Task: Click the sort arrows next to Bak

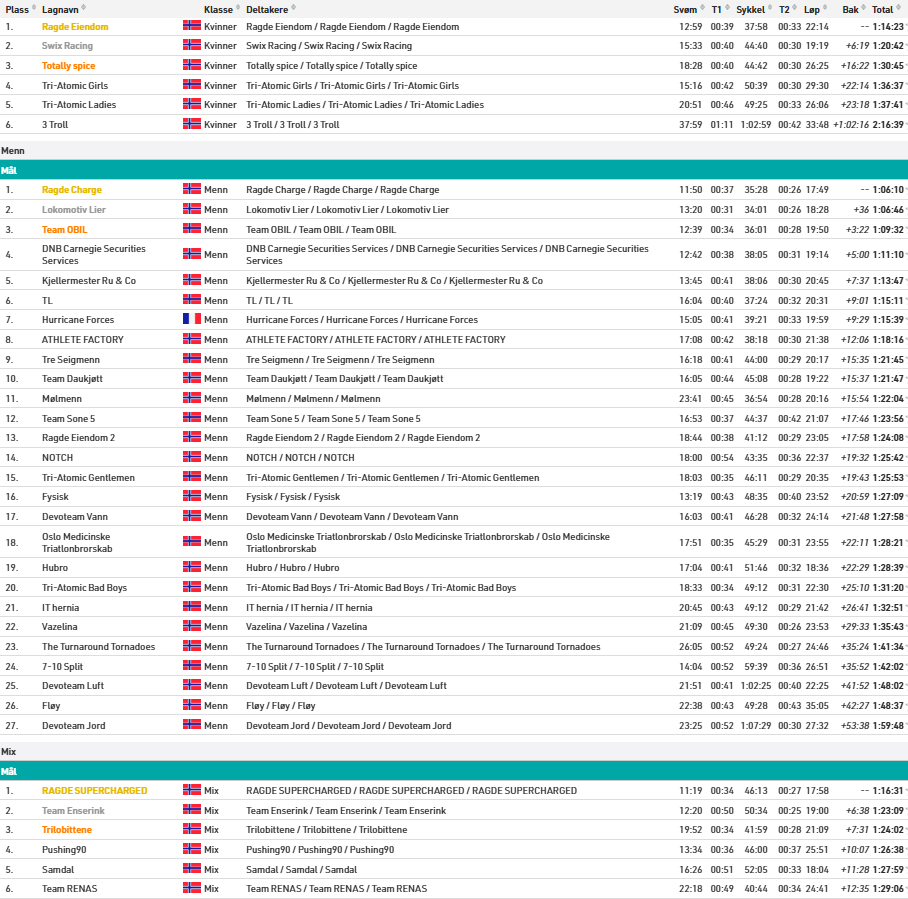Action: tap(864, 9)
